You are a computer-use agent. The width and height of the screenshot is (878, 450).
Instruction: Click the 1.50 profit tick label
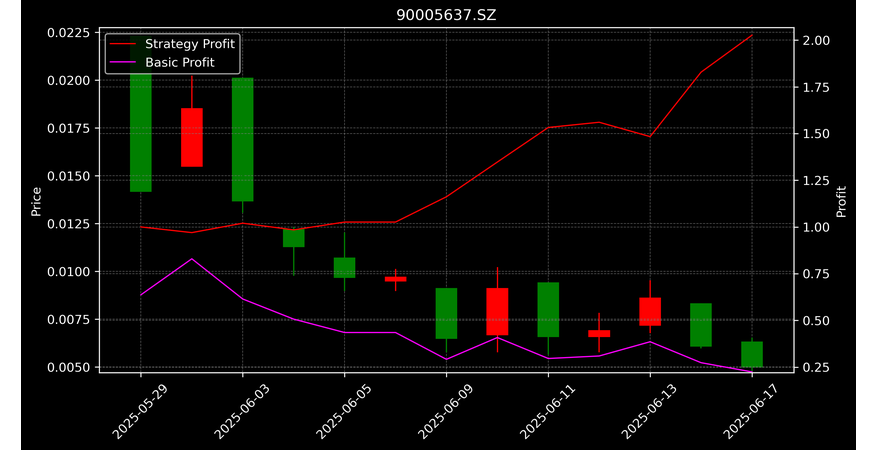pyautogui.click(x=815, y=134)
